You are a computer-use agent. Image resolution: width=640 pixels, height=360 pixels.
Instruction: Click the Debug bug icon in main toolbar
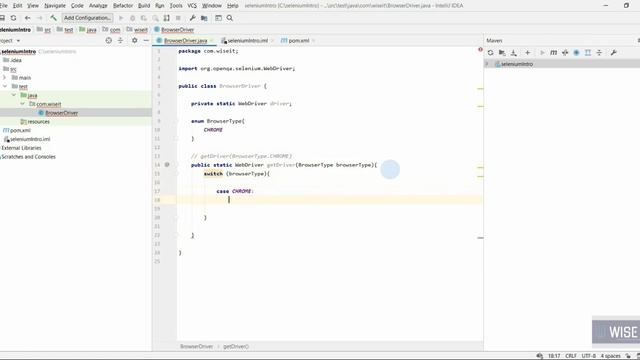(132, 18)
